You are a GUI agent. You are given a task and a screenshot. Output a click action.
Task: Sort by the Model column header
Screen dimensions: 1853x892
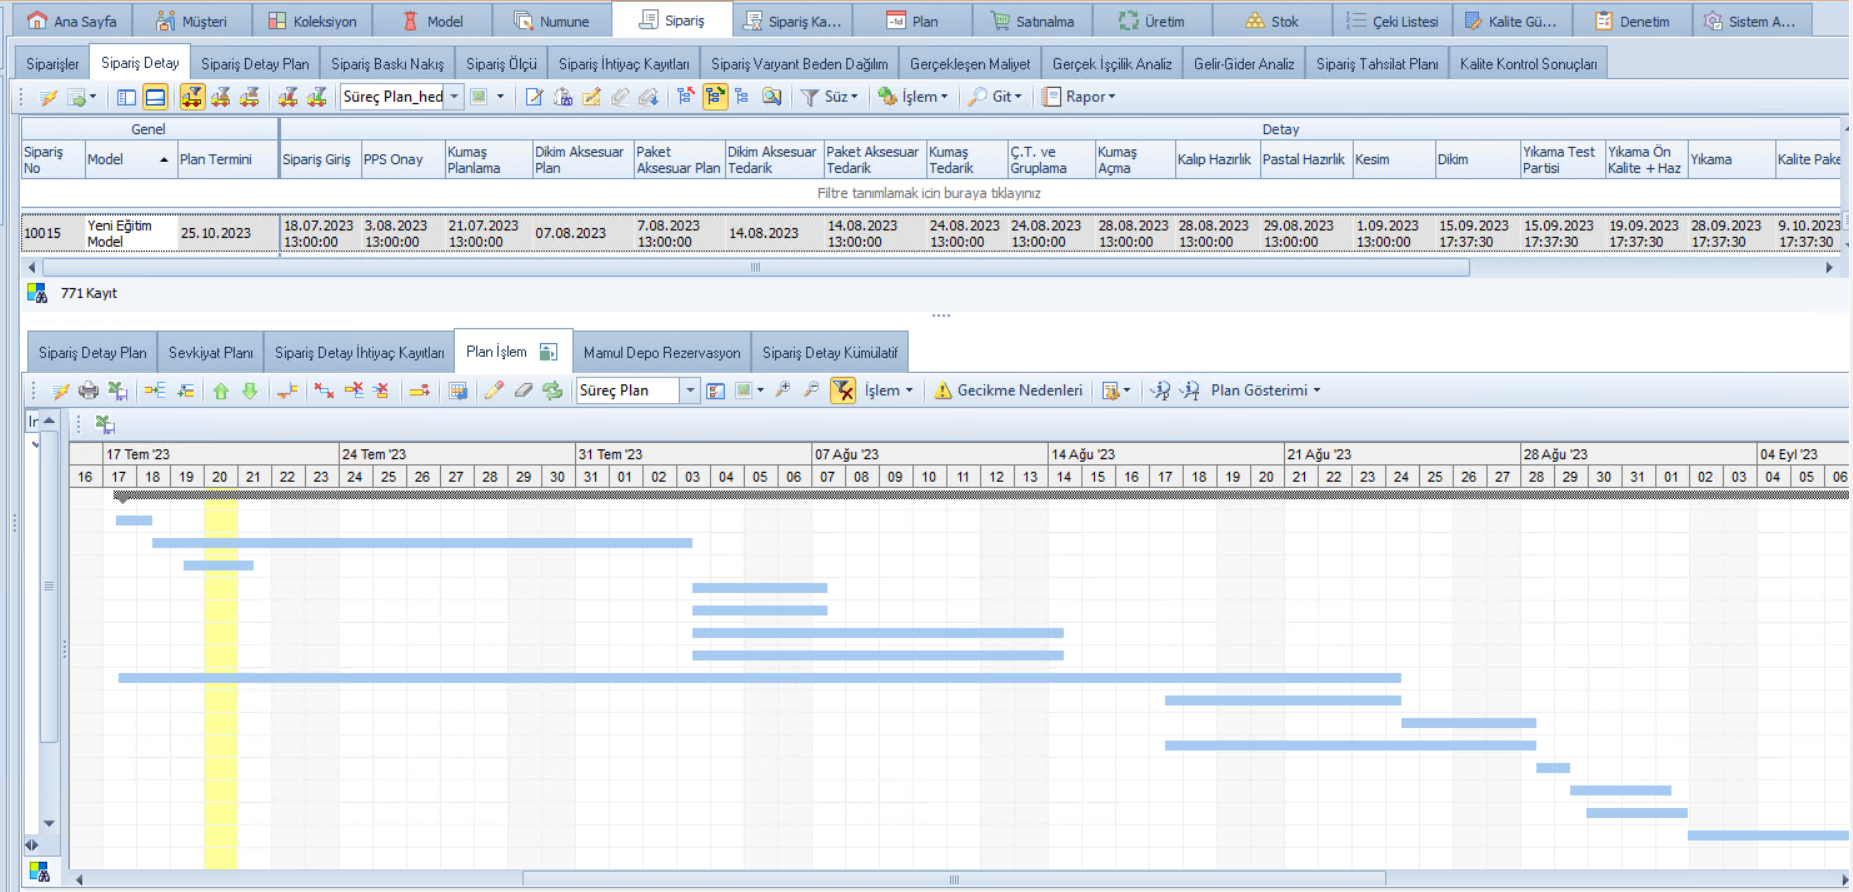pos(128,160)
